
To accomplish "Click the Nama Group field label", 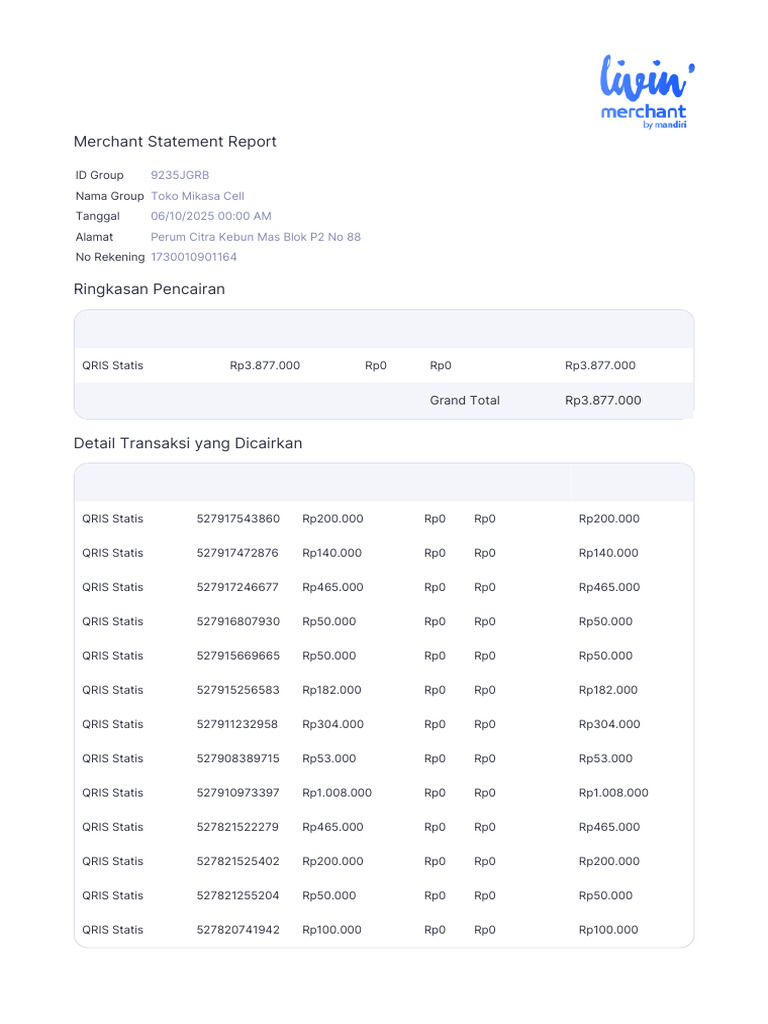I will (x=110, y=196).
